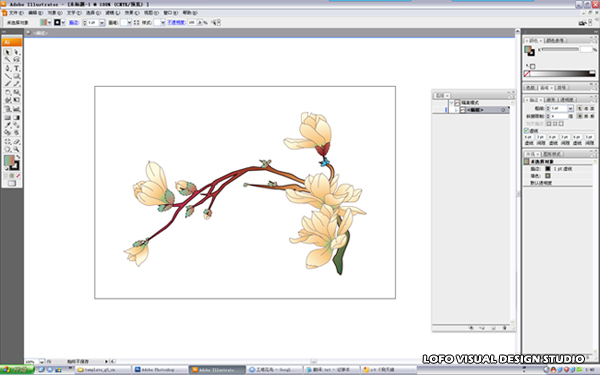Select the Zoom magnifier tool

[x=16, y=149]
